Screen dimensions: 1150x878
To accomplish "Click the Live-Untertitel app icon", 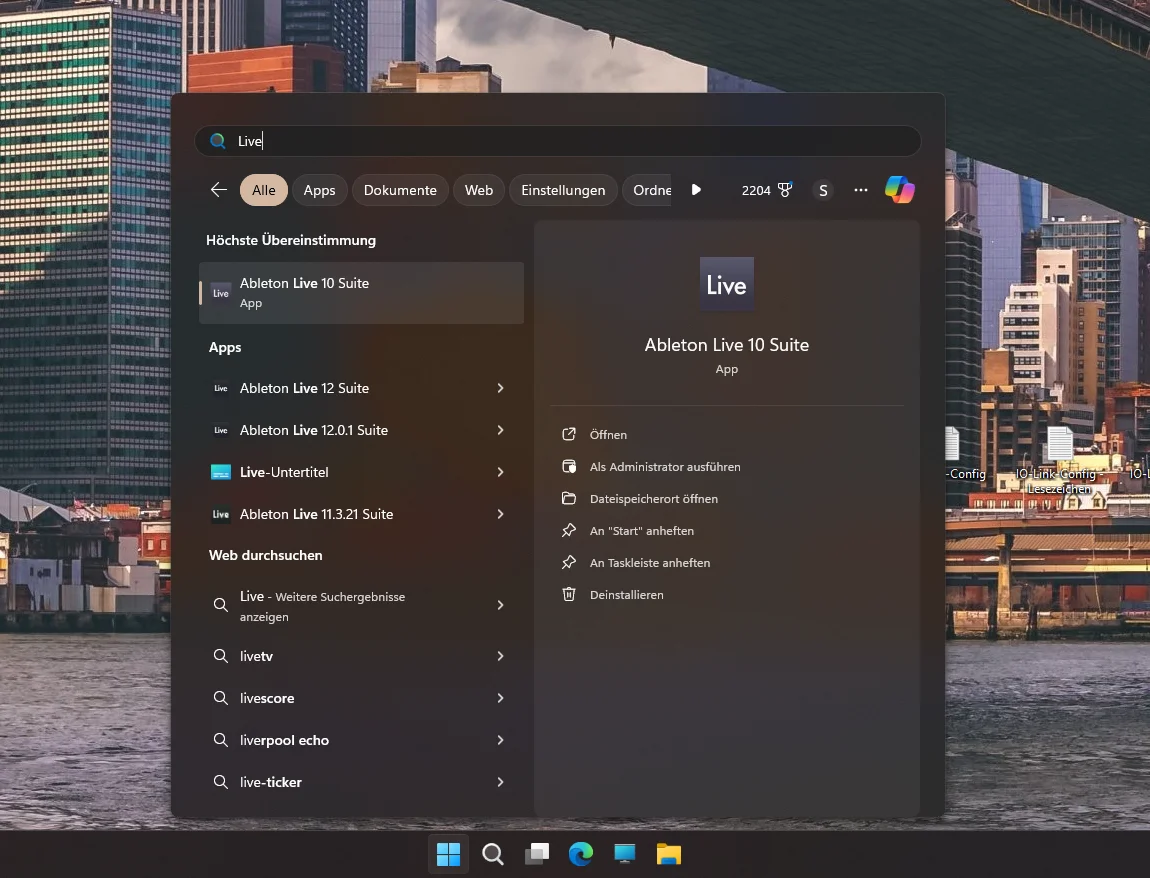I will [x=221, y=472].
